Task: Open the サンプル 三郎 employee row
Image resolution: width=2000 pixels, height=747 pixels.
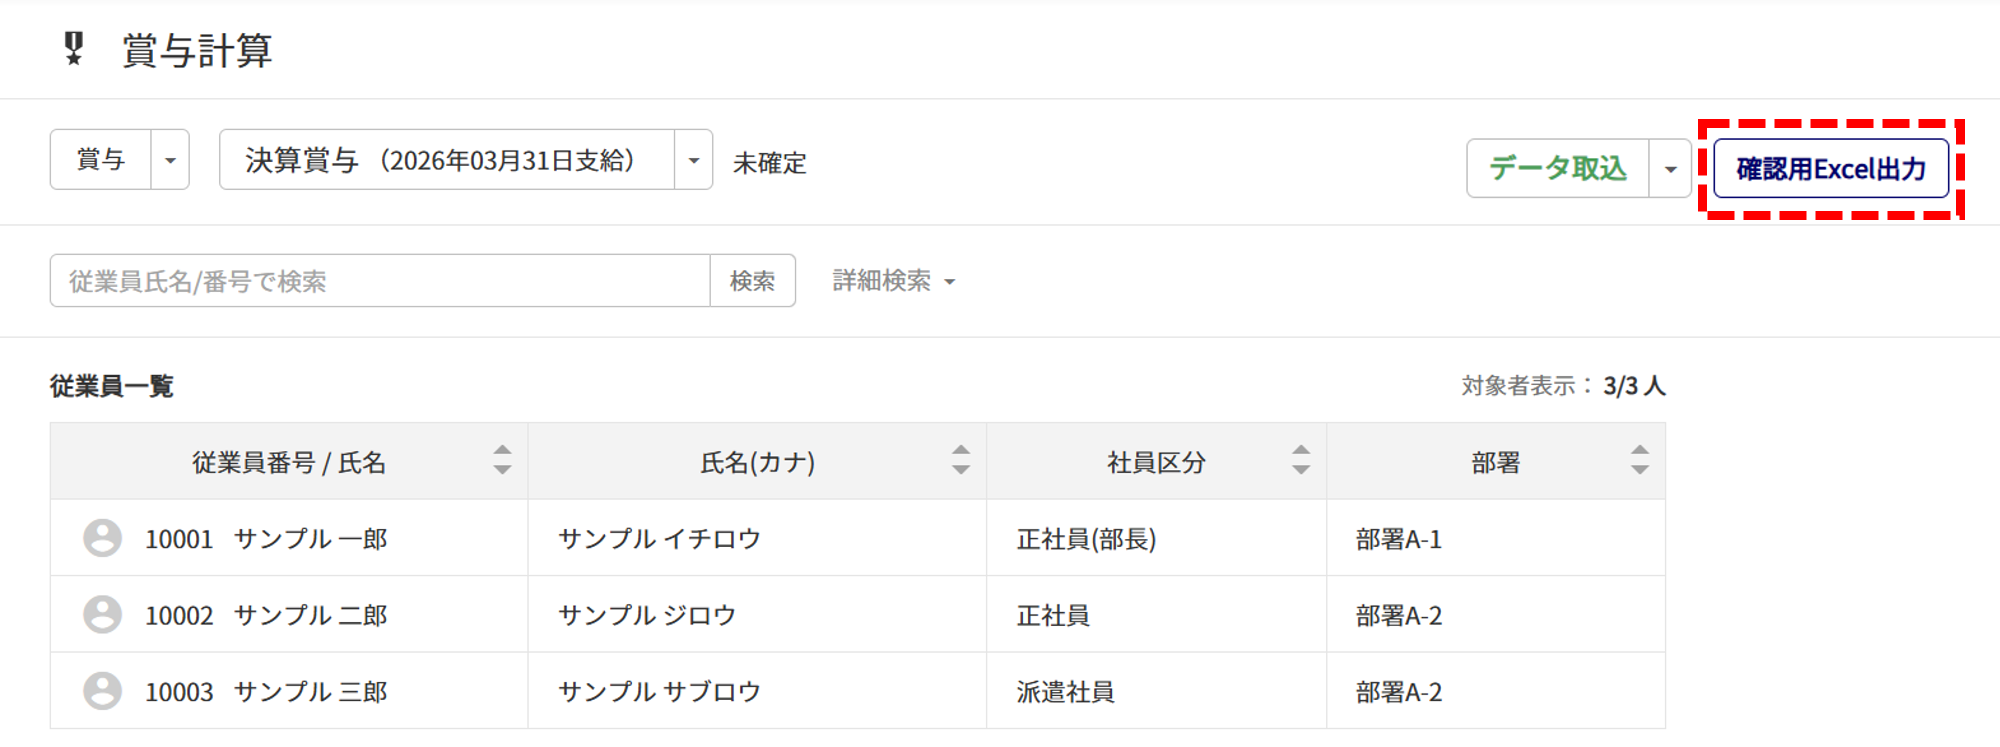Action: [x=310, y=692]
